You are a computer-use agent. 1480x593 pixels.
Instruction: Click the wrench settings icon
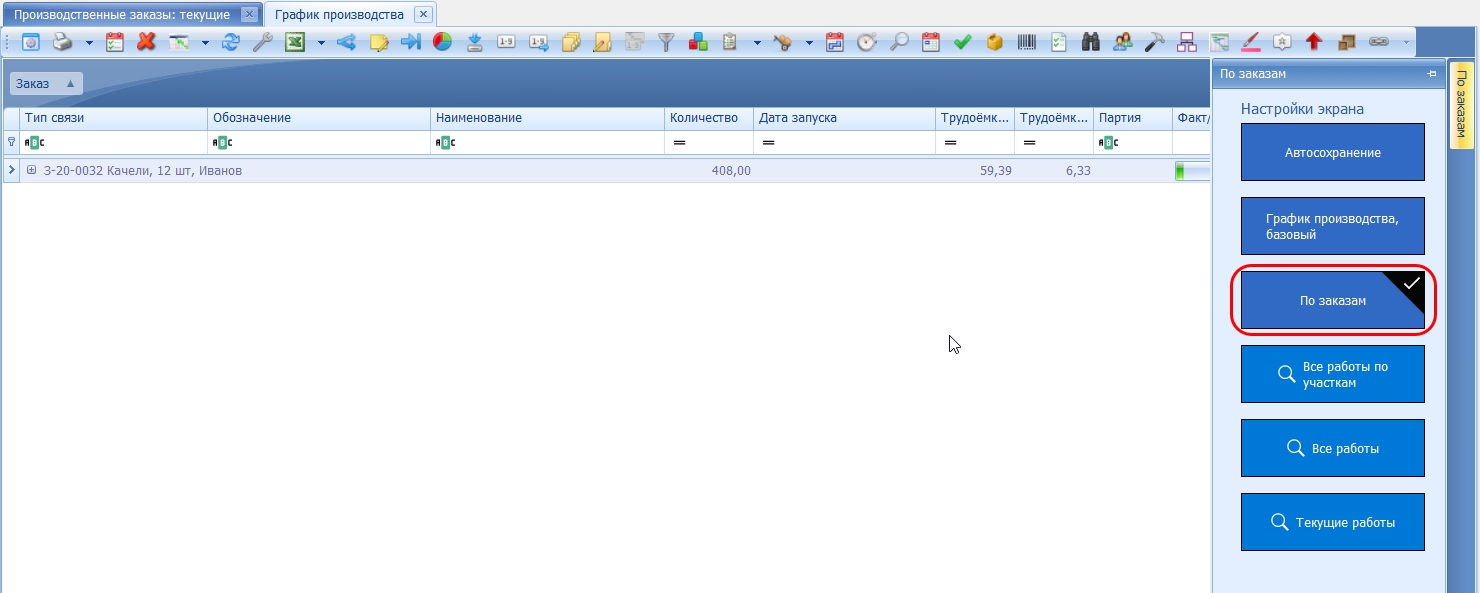263,42
